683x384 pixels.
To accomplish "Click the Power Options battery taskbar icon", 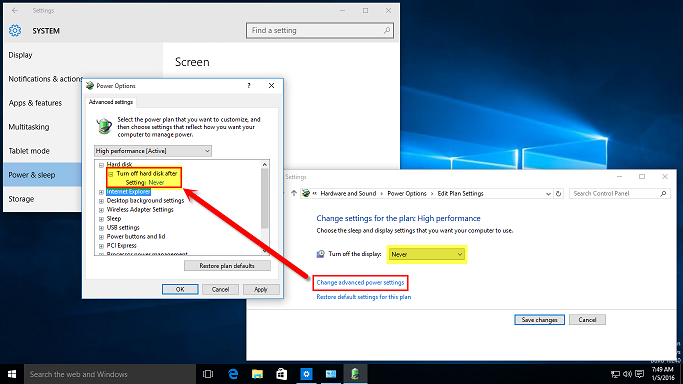I will tap(355, 374).
